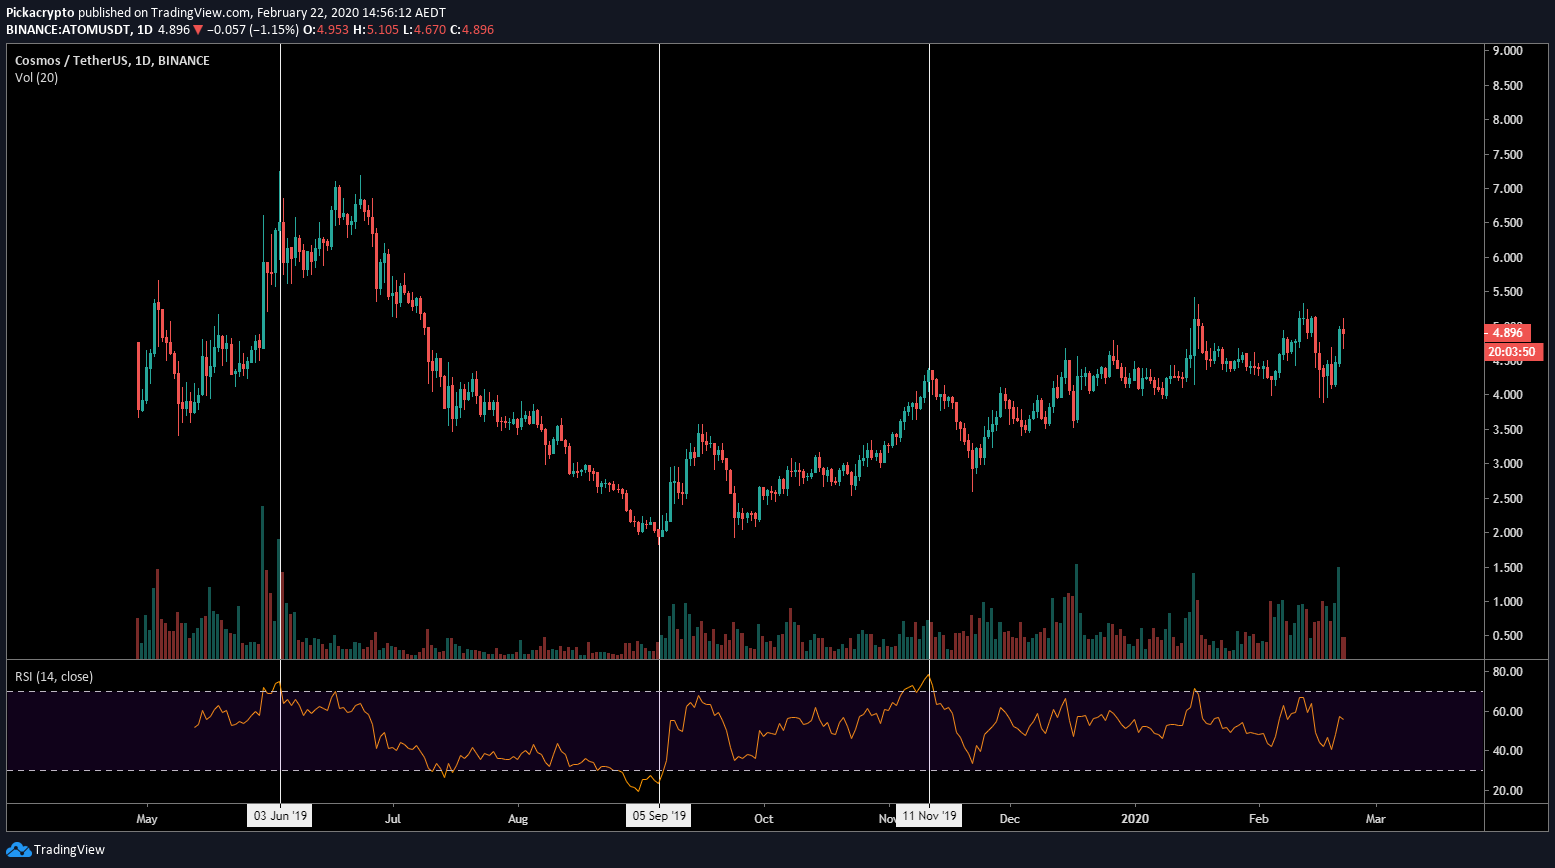Click the 5.500 price axis label
1555x868 pixels.
point(1507,292)
